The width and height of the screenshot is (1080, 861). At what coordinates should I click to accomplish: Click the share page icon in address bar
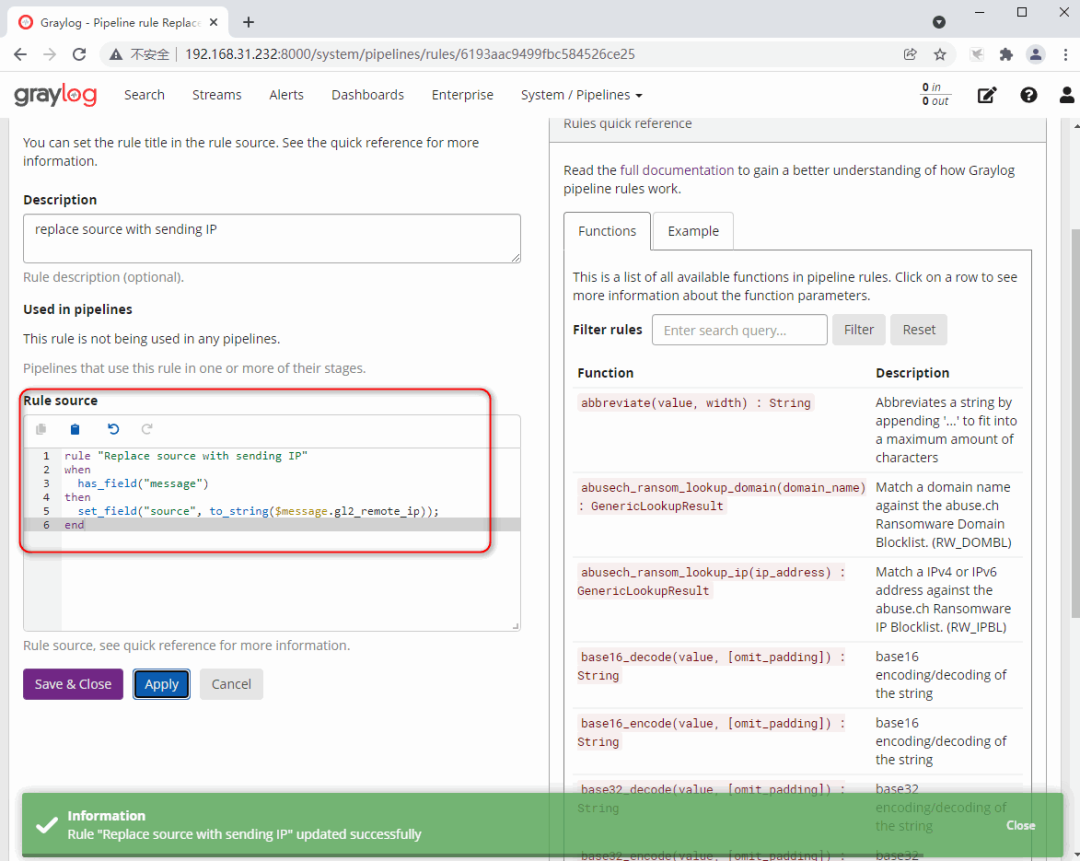(910, 54)
